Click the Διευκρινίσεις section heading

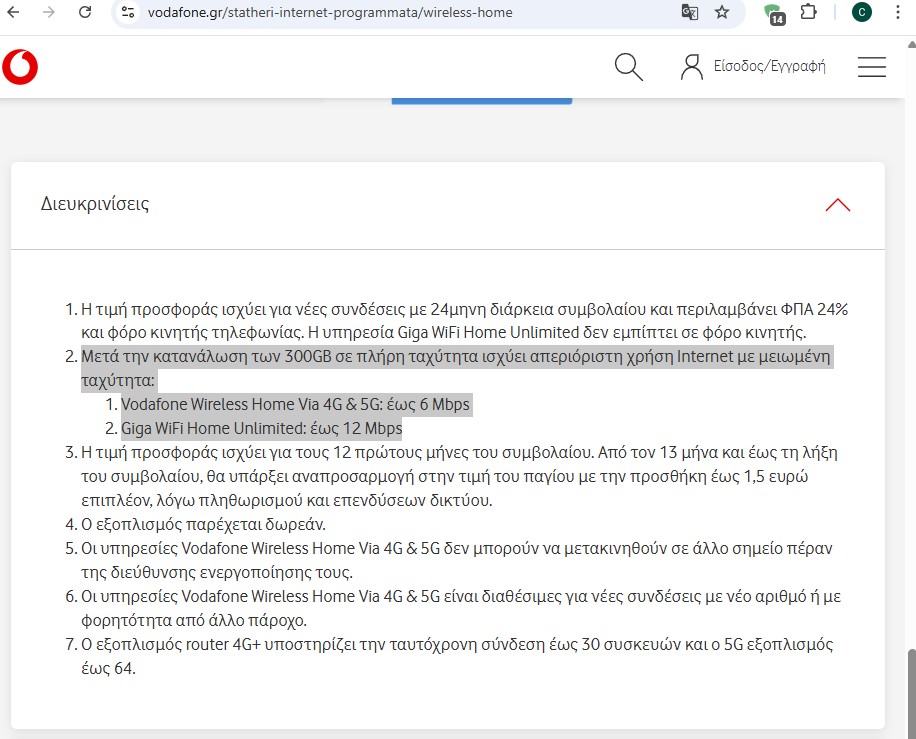tap(95, 204)
